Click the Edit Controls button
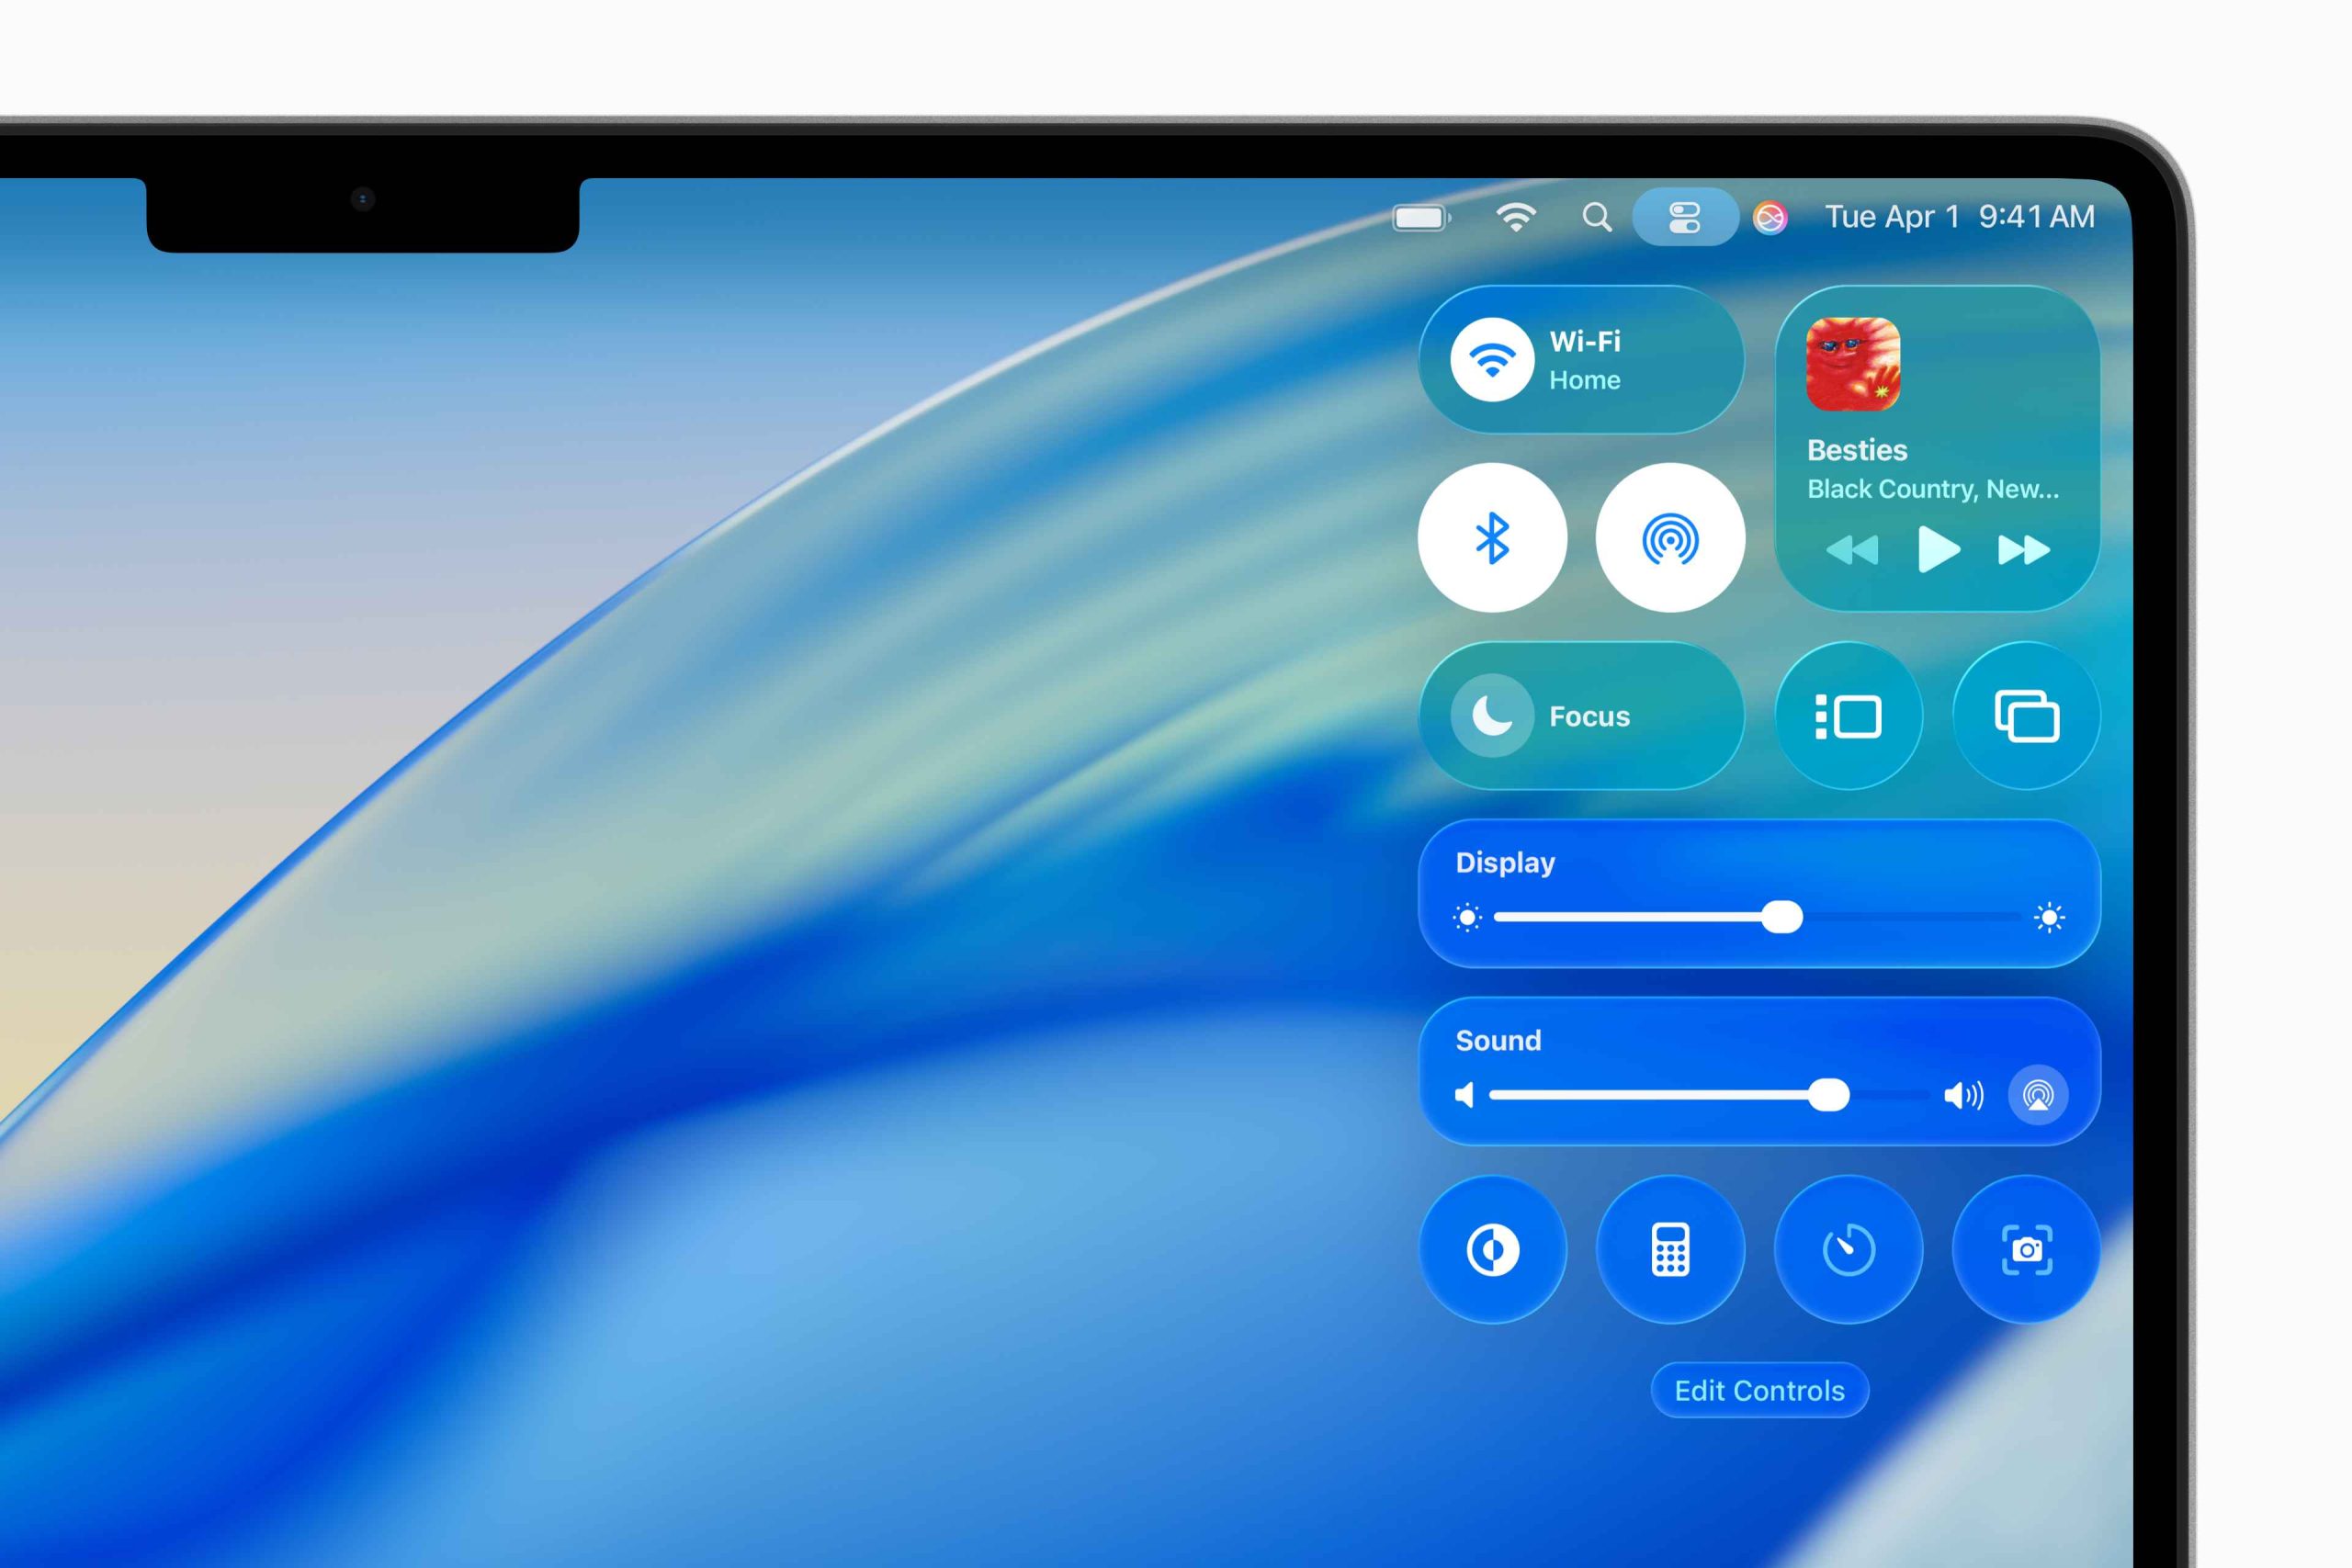The height and width of the screenshot is (1568, 2352). pyautogui.click(x=1759, y=1390)
